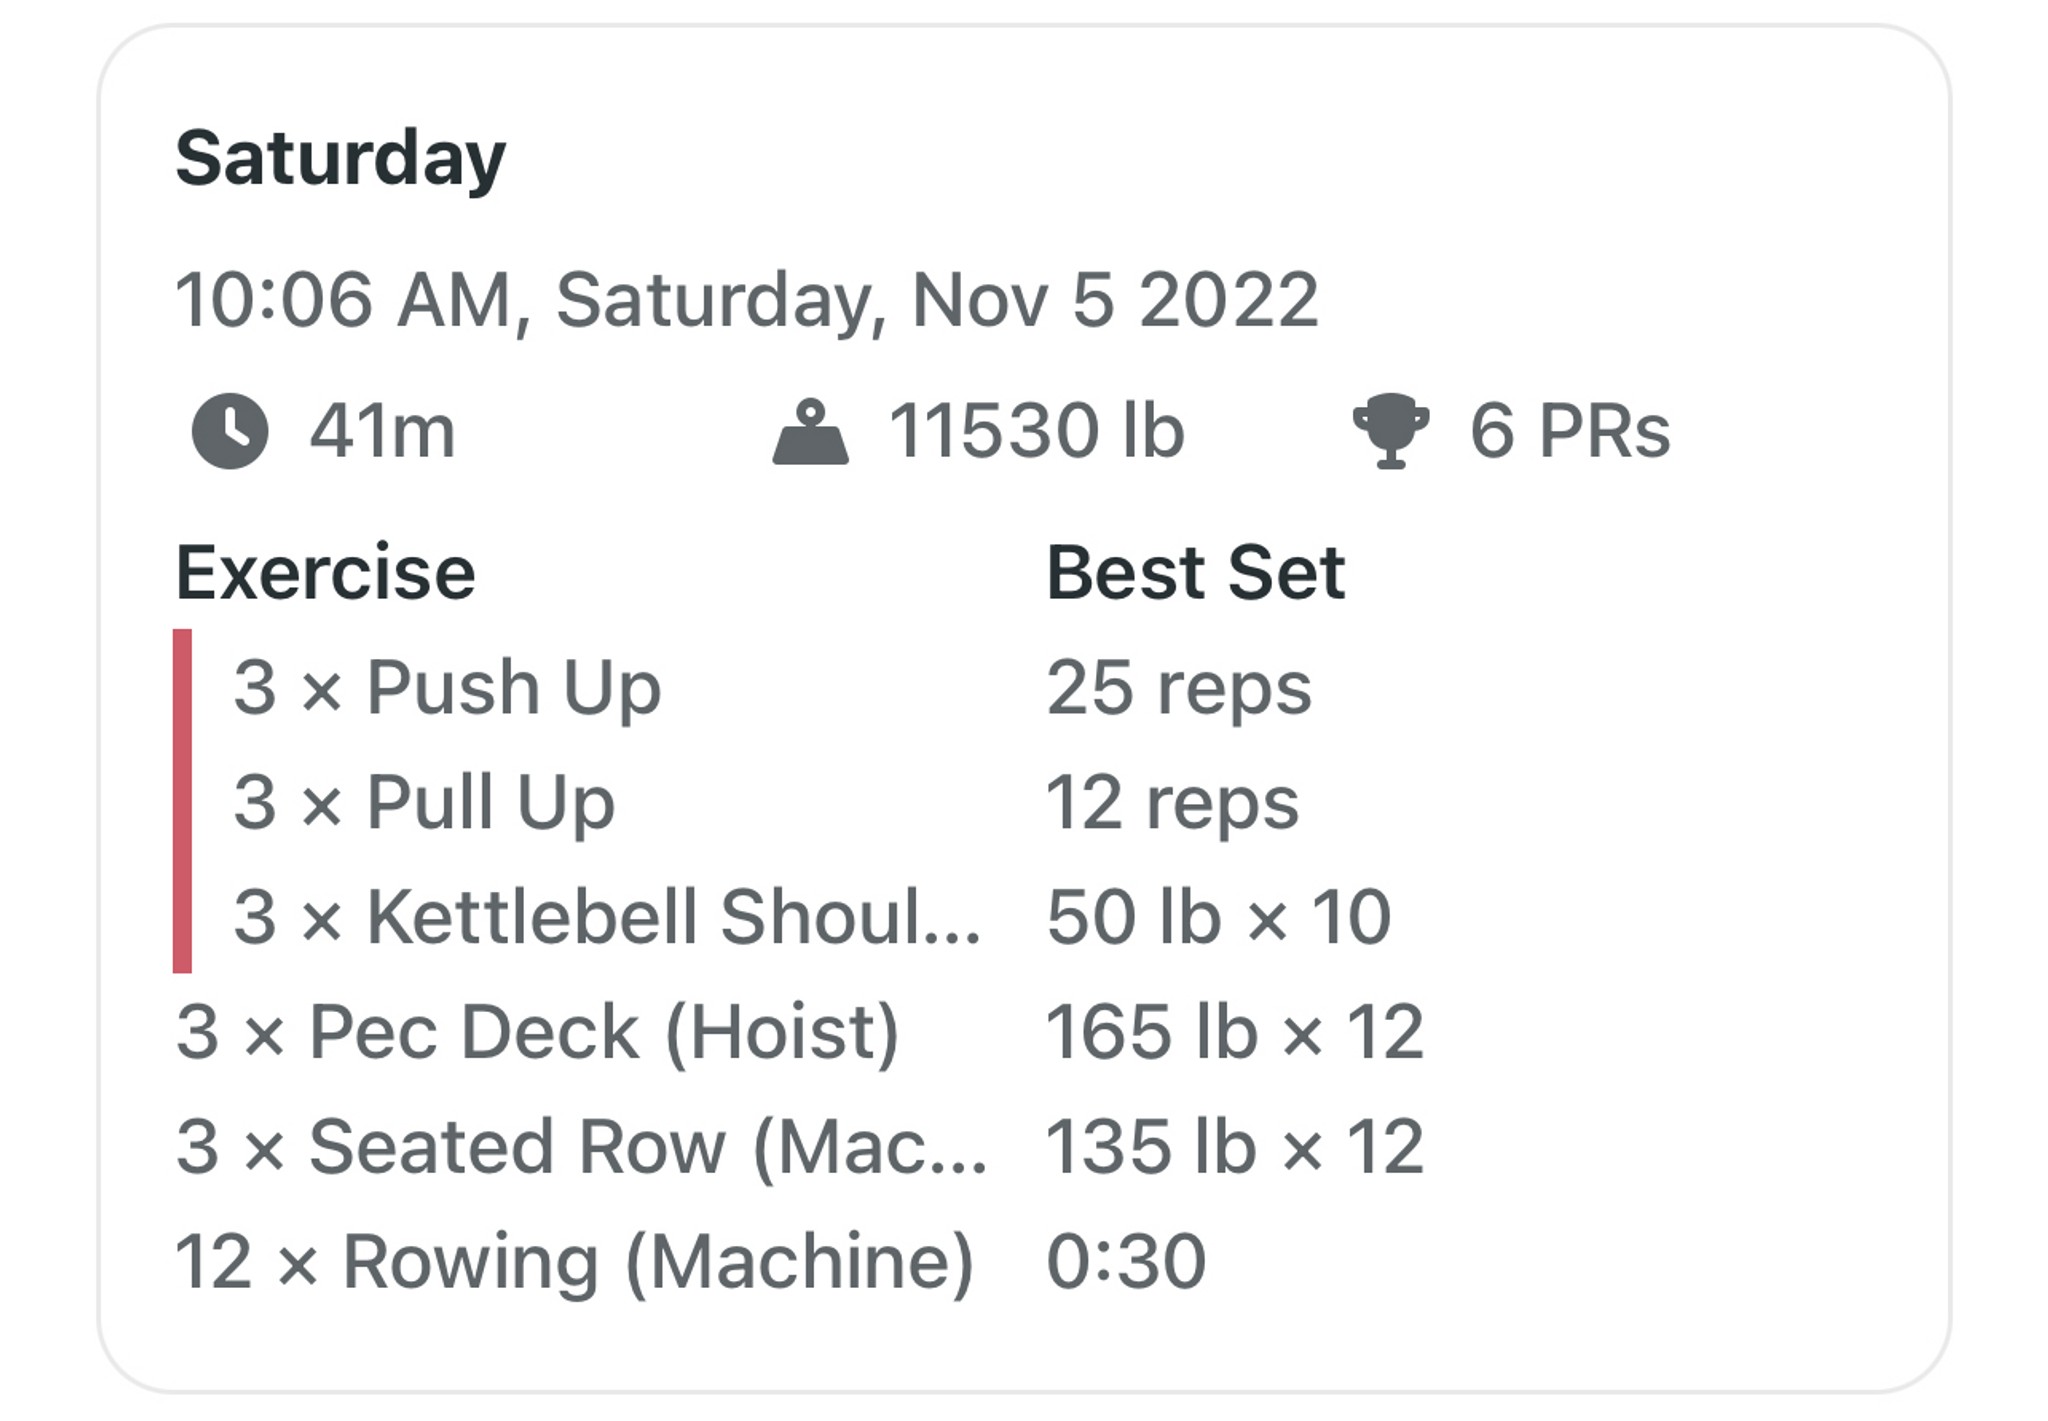Select the 11530 lb total volume
2048x1421 pixels.
(x=1037, y=431)
